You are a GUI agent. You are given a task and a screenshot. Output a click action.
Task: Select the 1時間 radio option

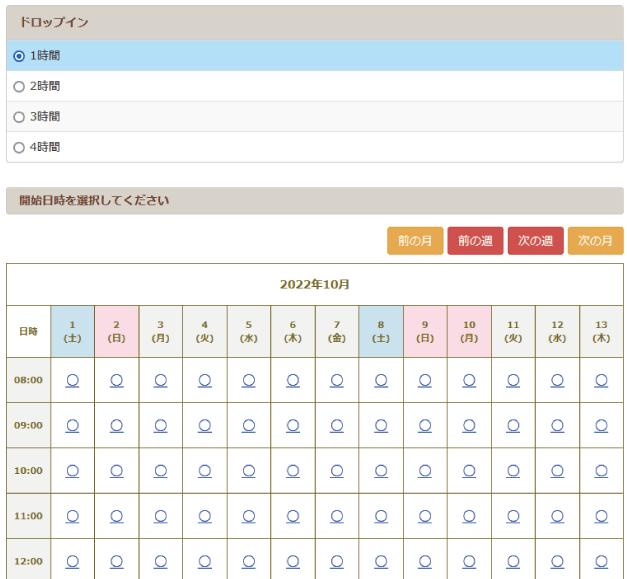19,56
